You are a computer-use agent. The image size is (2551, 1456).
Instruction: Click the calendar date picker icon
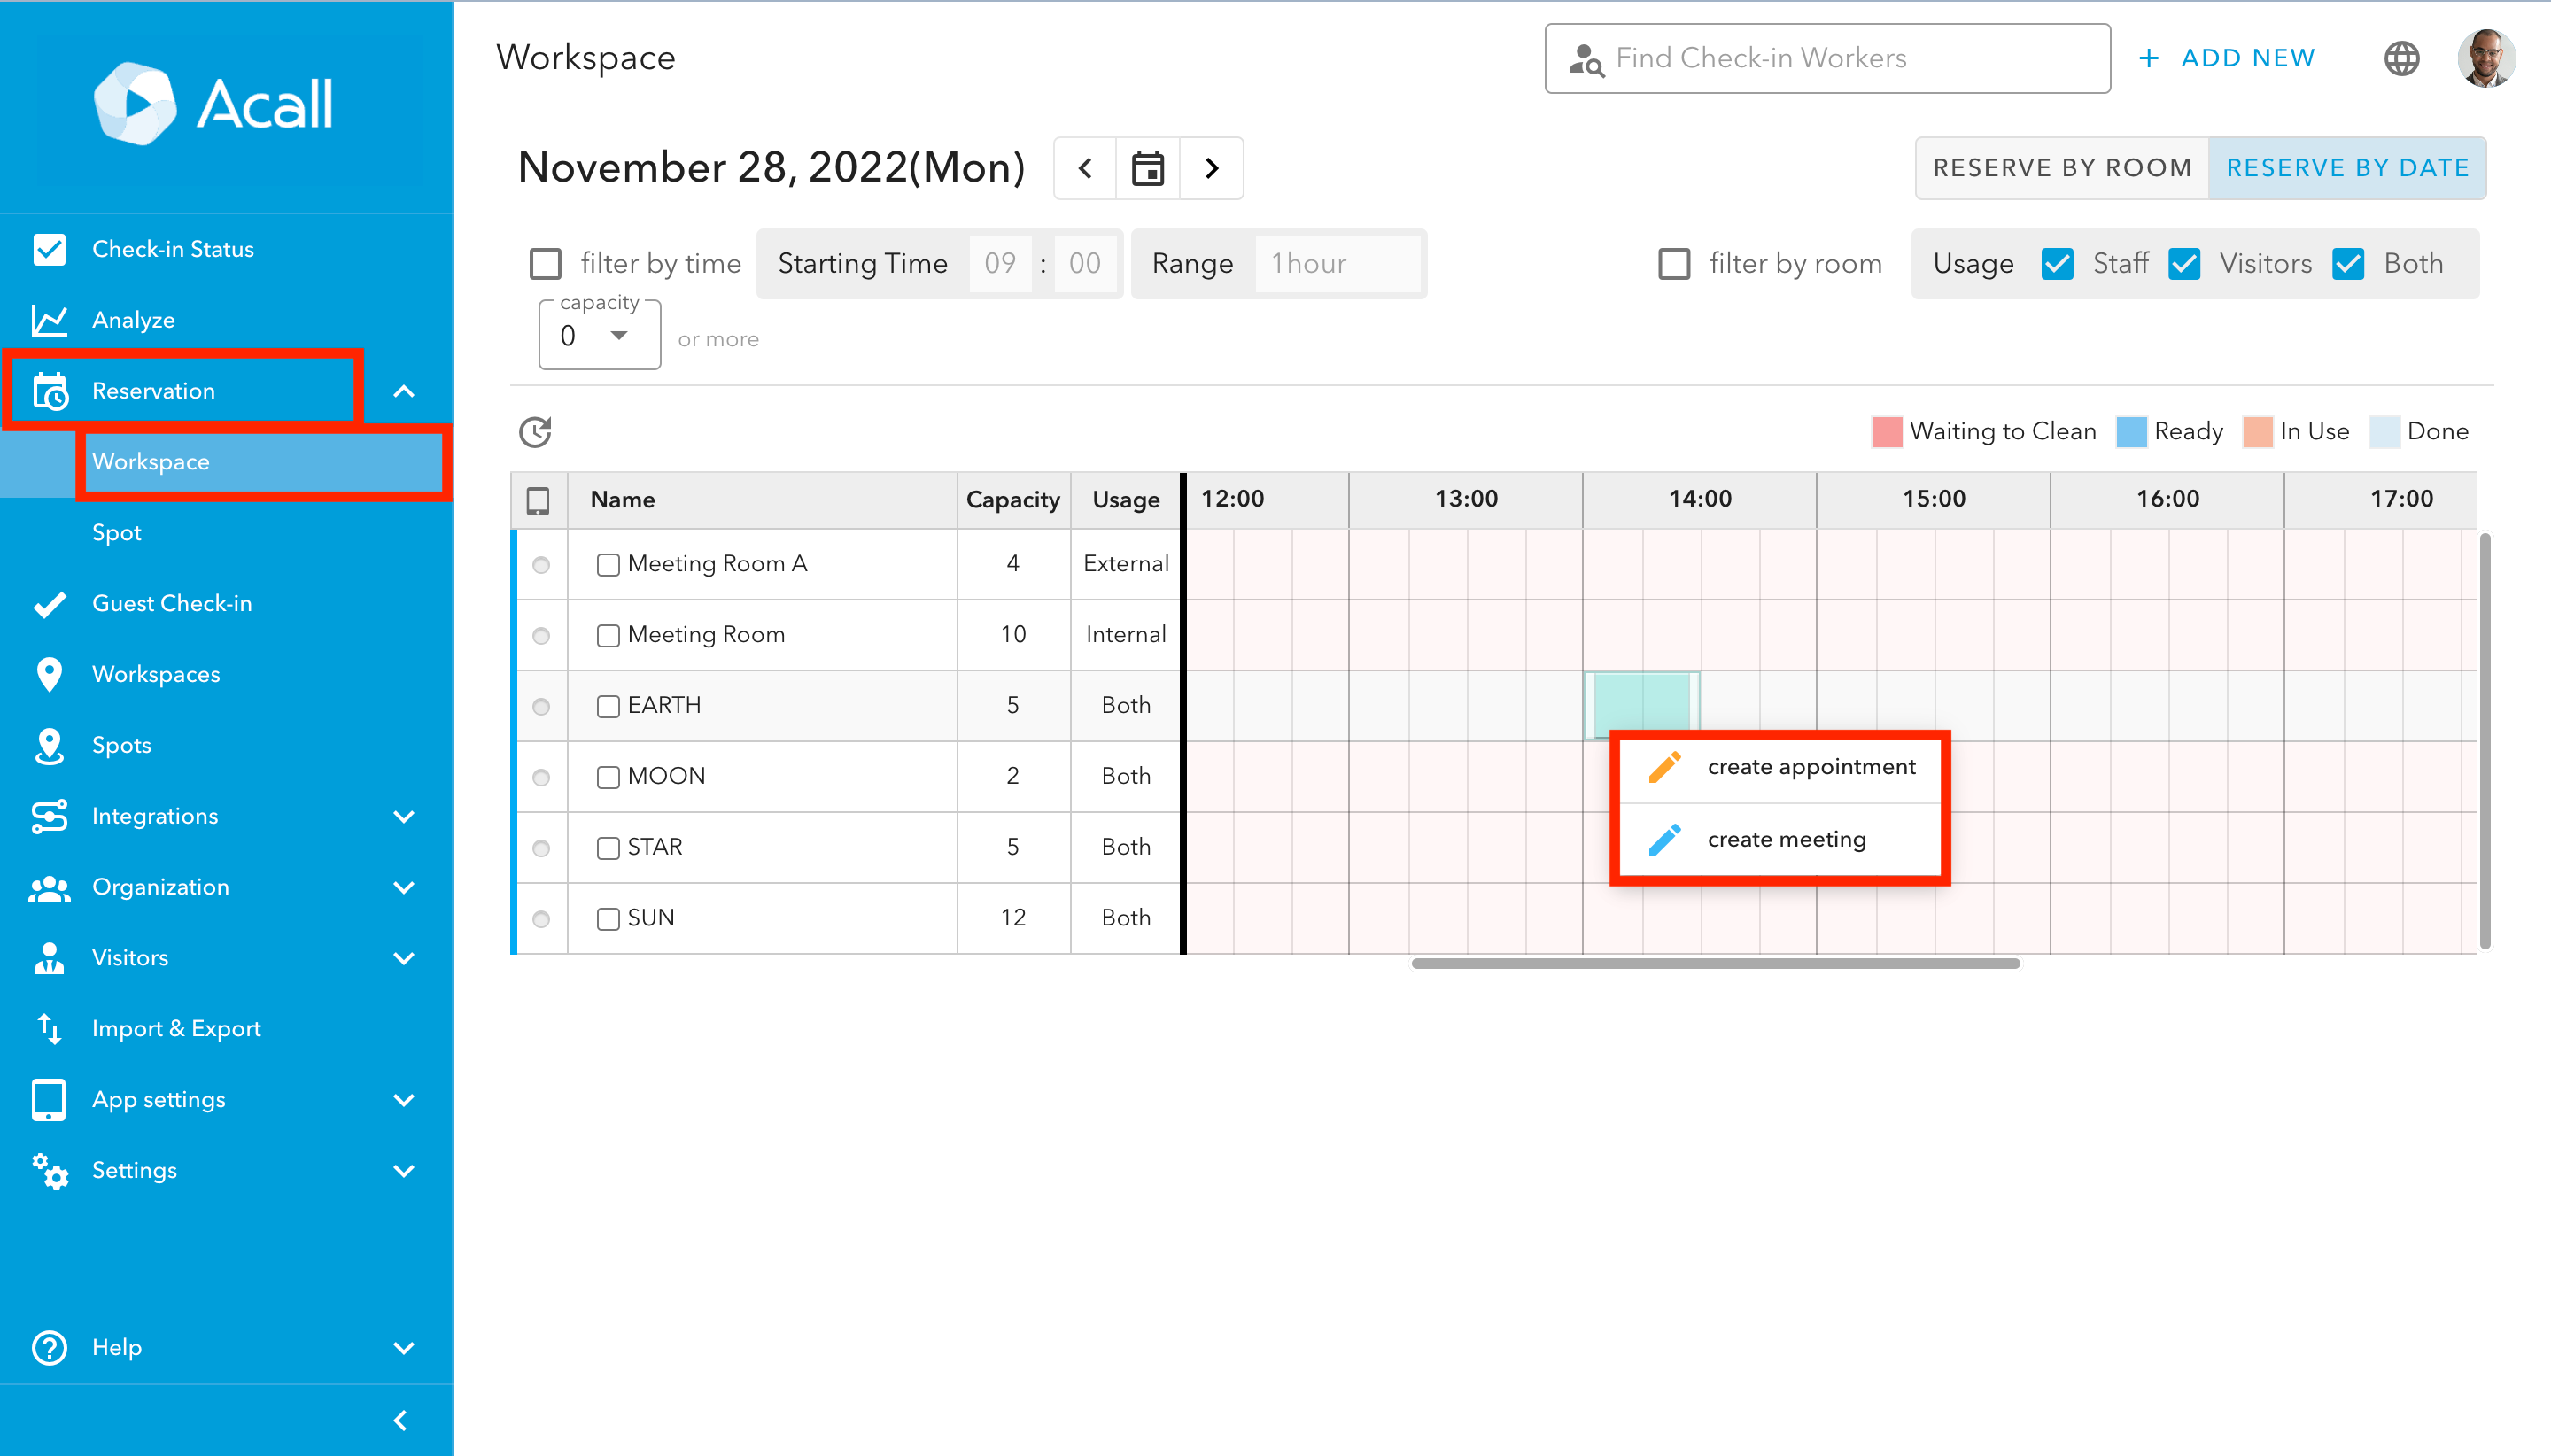(1147, 168)
